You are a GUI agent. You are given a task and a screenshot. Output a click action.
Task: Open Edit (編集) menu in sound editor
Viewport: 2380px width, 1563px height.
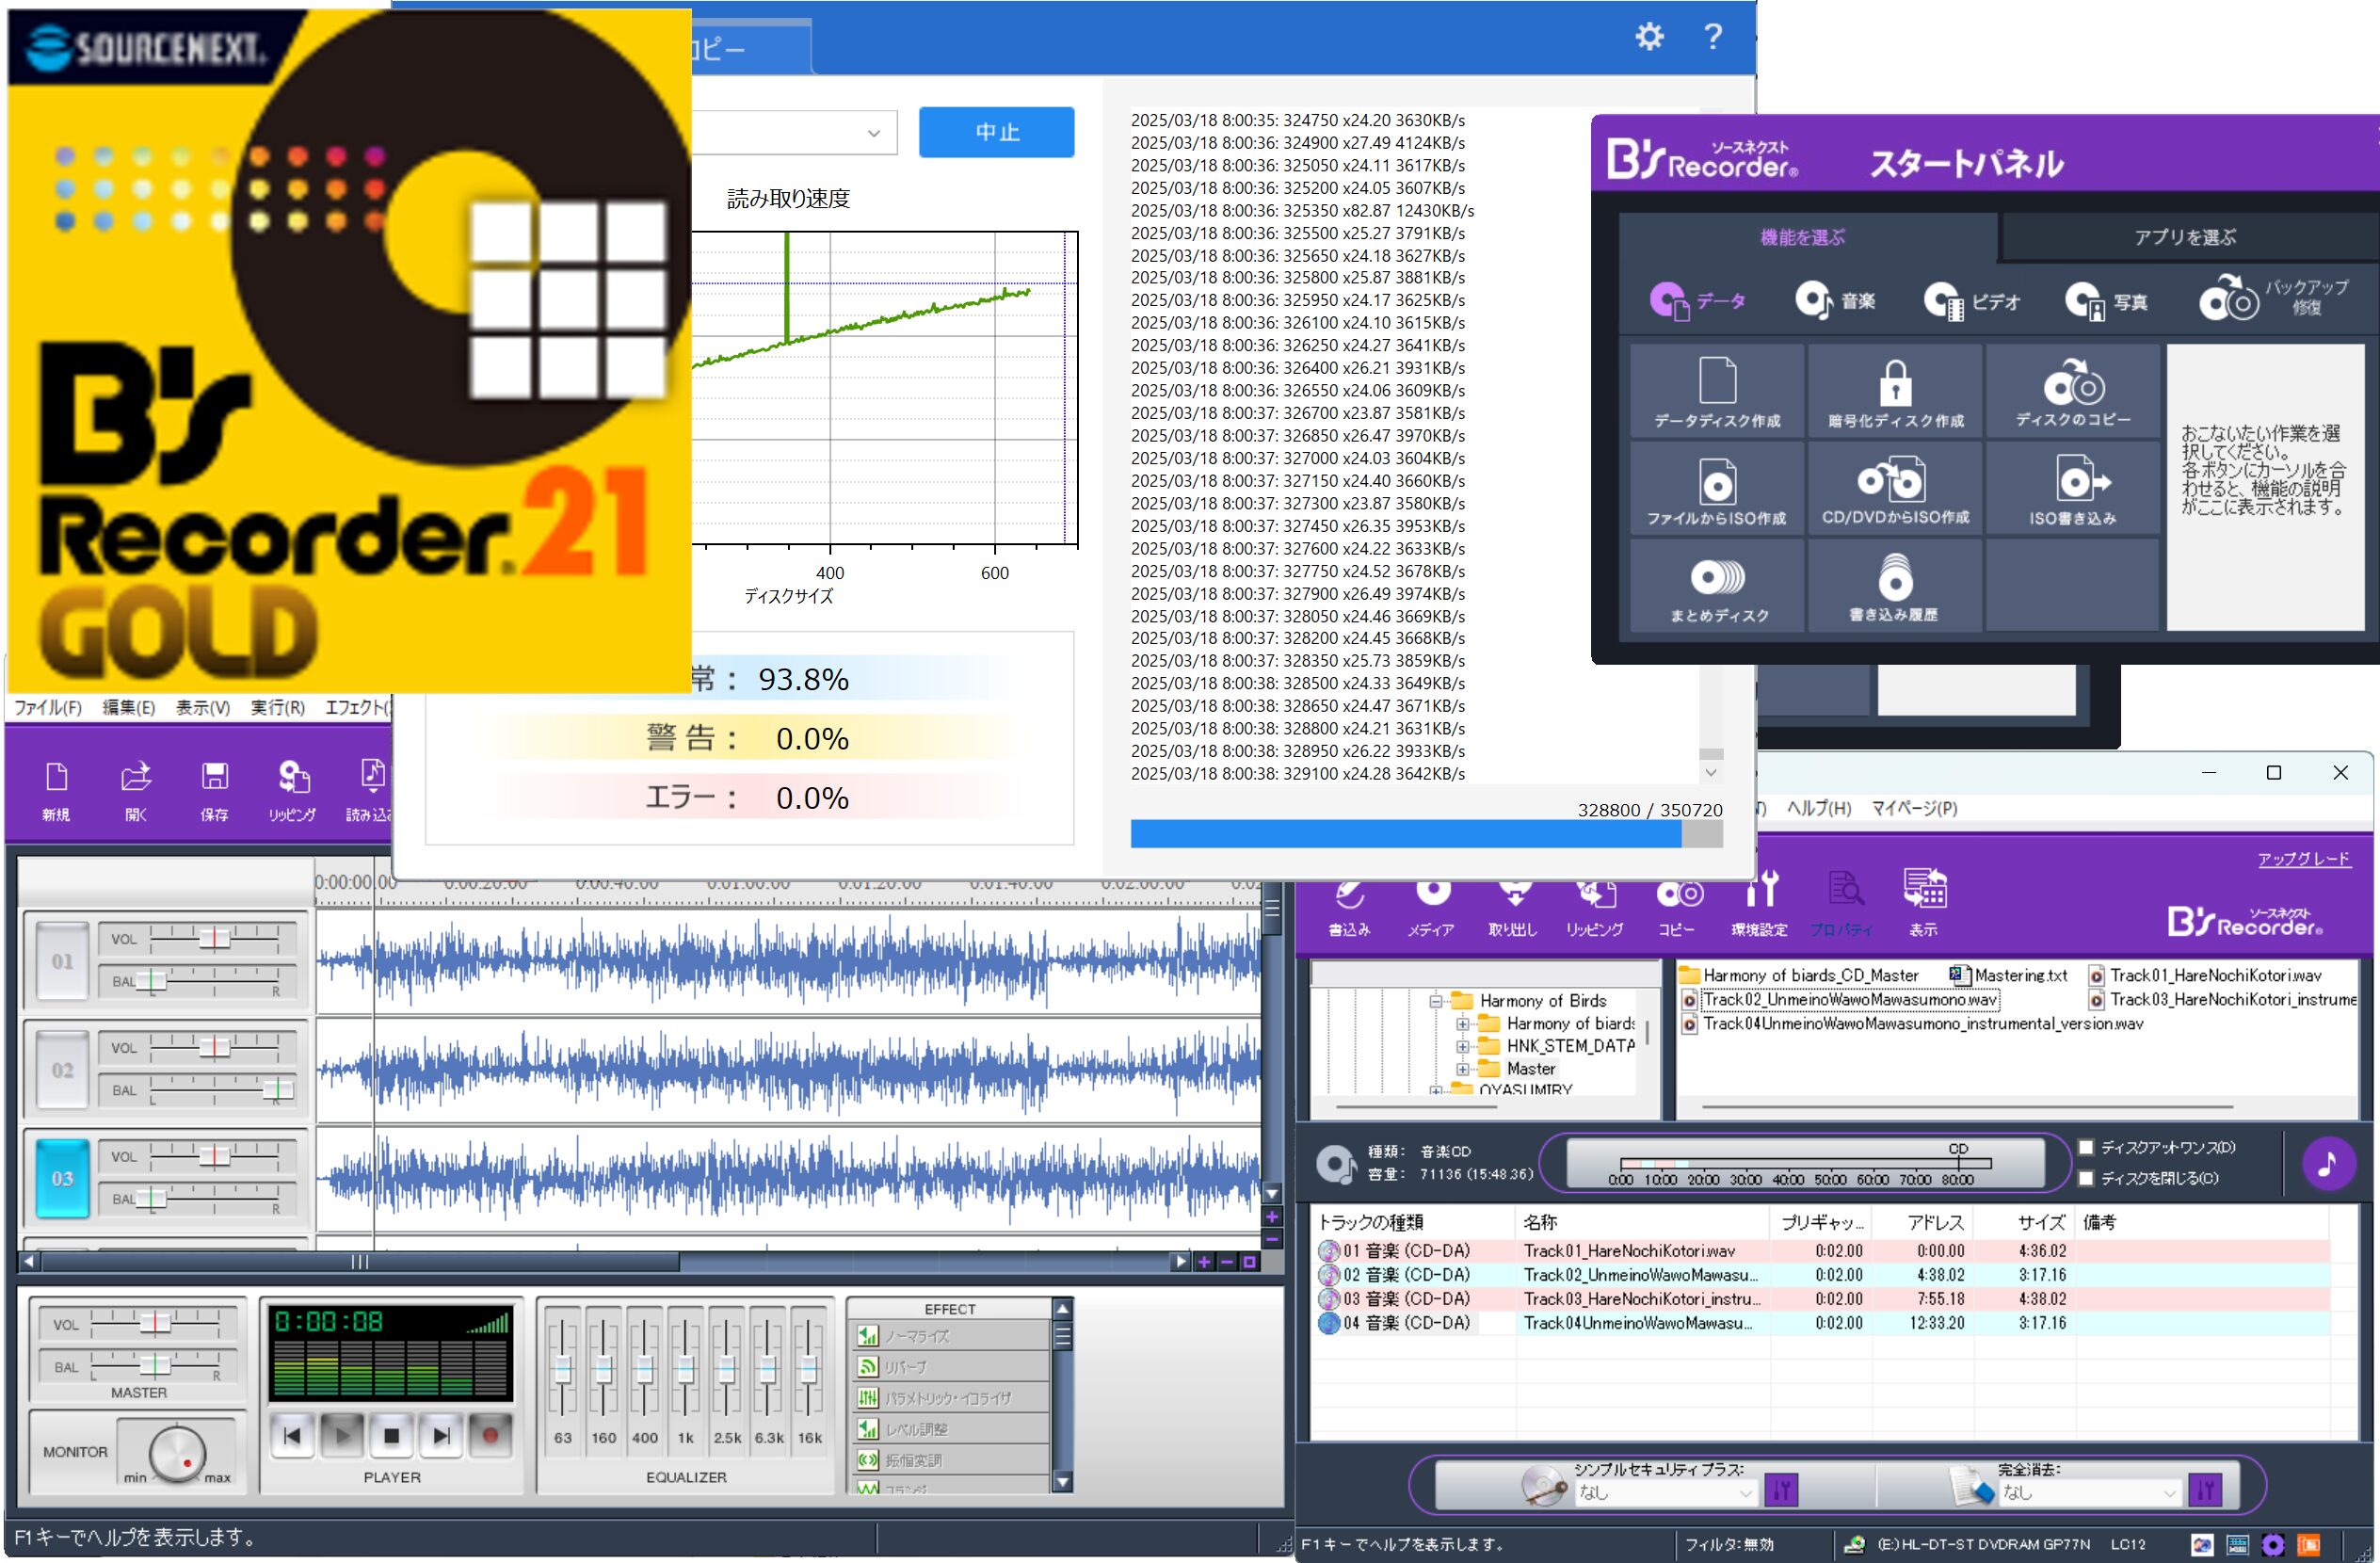[128, 708]
